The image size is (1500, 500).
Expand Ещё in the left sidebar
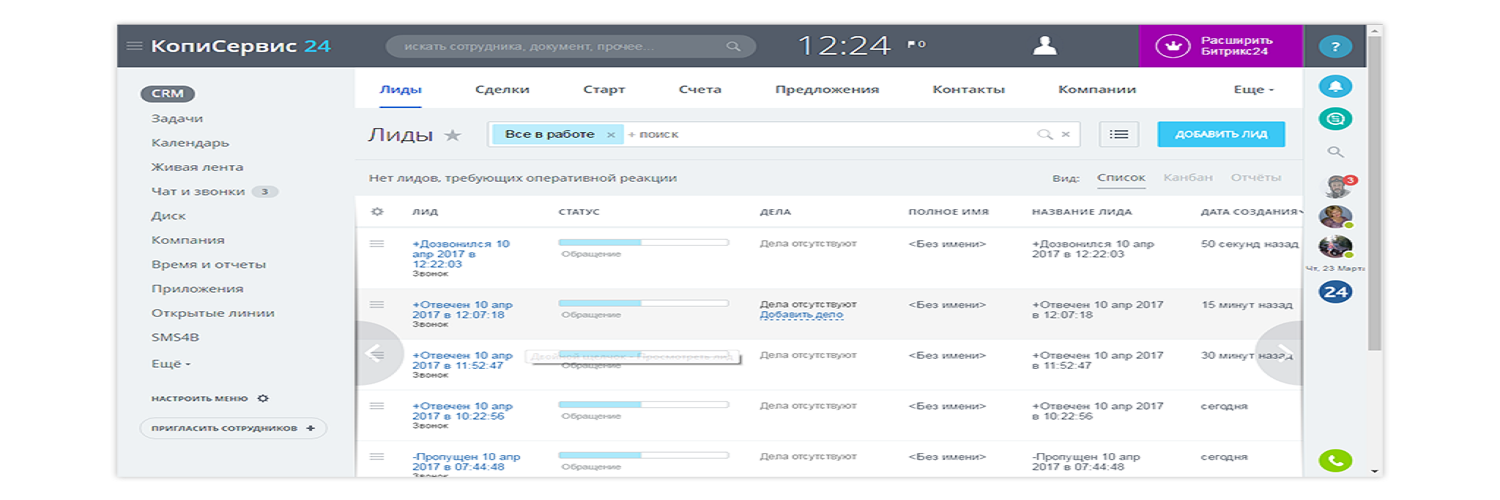pos(171,364)
